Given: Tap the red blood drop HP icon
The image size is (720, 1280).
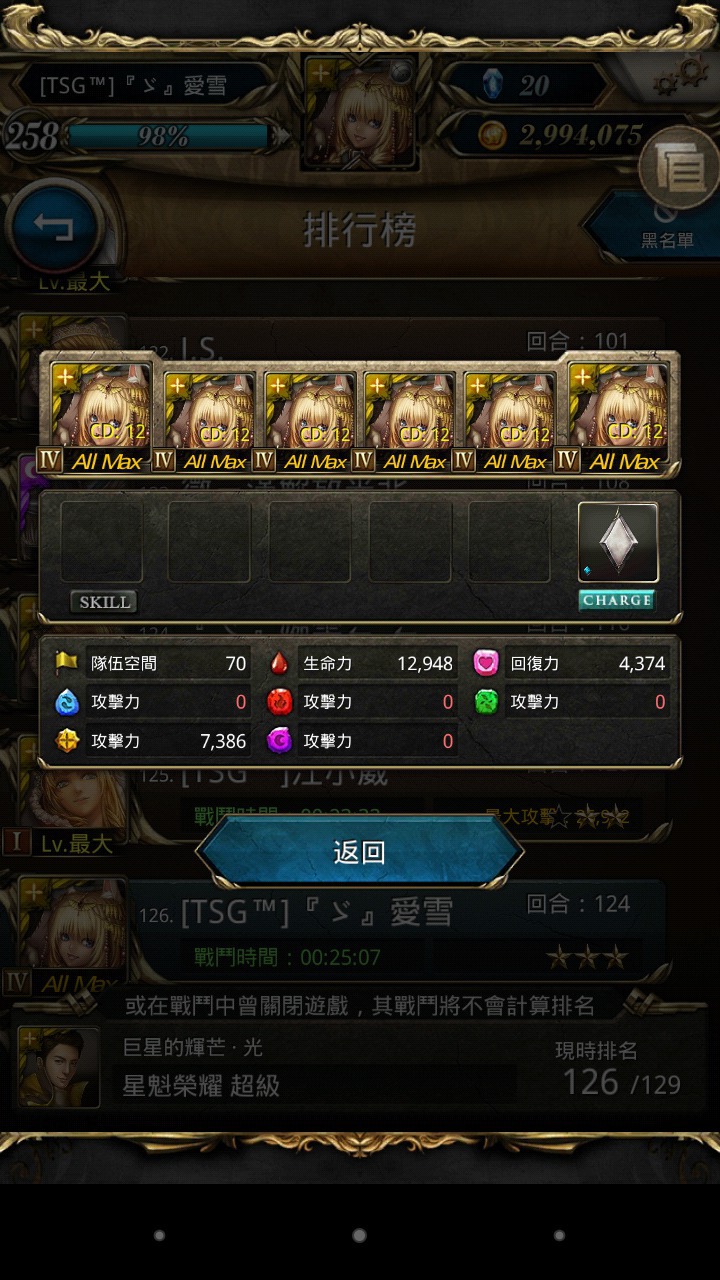Looking at the screenshot, I should [x=279, y=663].
